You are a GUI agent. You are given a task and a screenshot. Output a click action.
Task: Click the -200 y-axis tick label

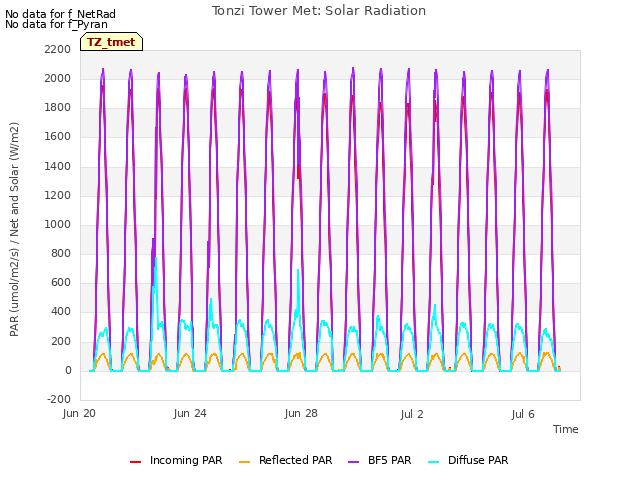pyautogui.click(x=59, y=399)
